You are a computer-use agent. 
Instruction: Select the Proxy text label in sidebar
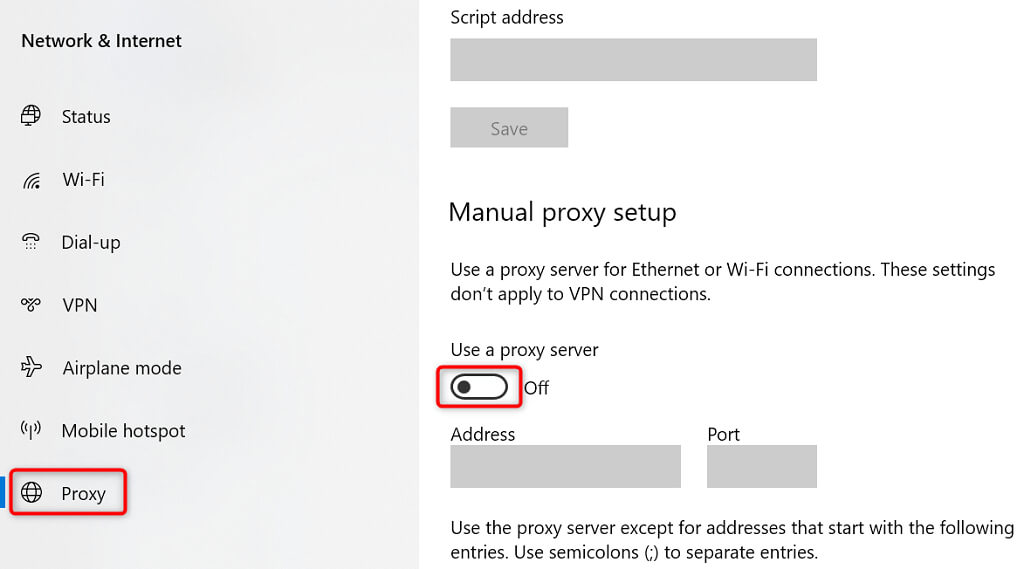pyautogui.click(x=83, y=494)
